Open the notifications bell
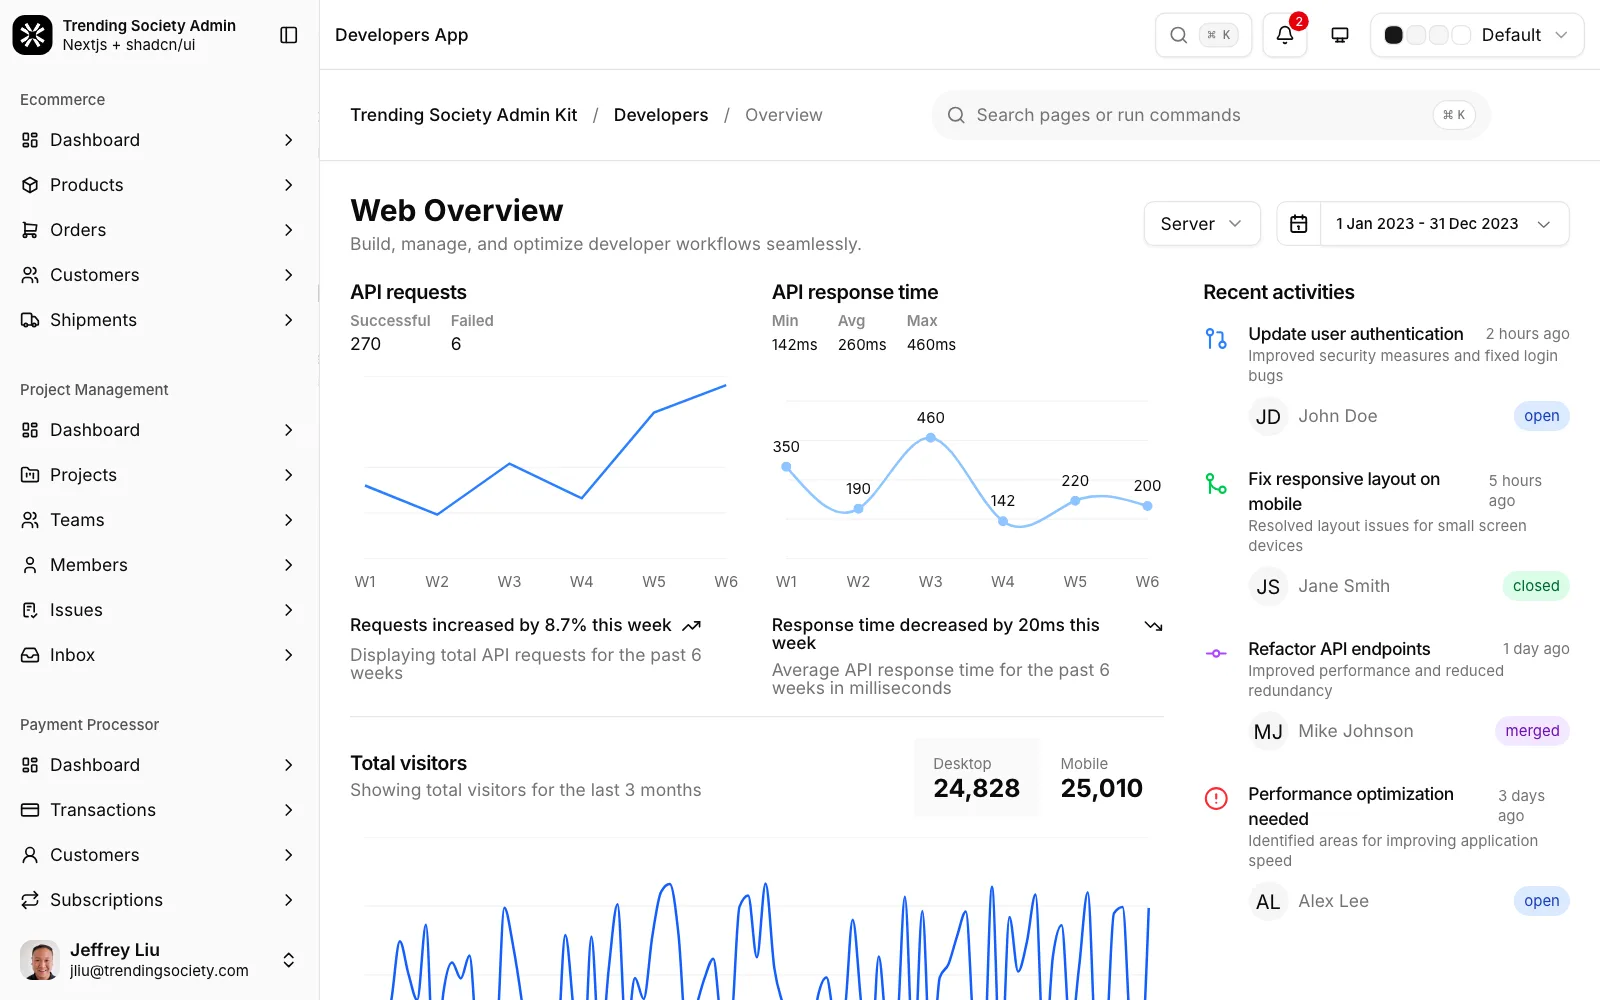 [1285, 35]
